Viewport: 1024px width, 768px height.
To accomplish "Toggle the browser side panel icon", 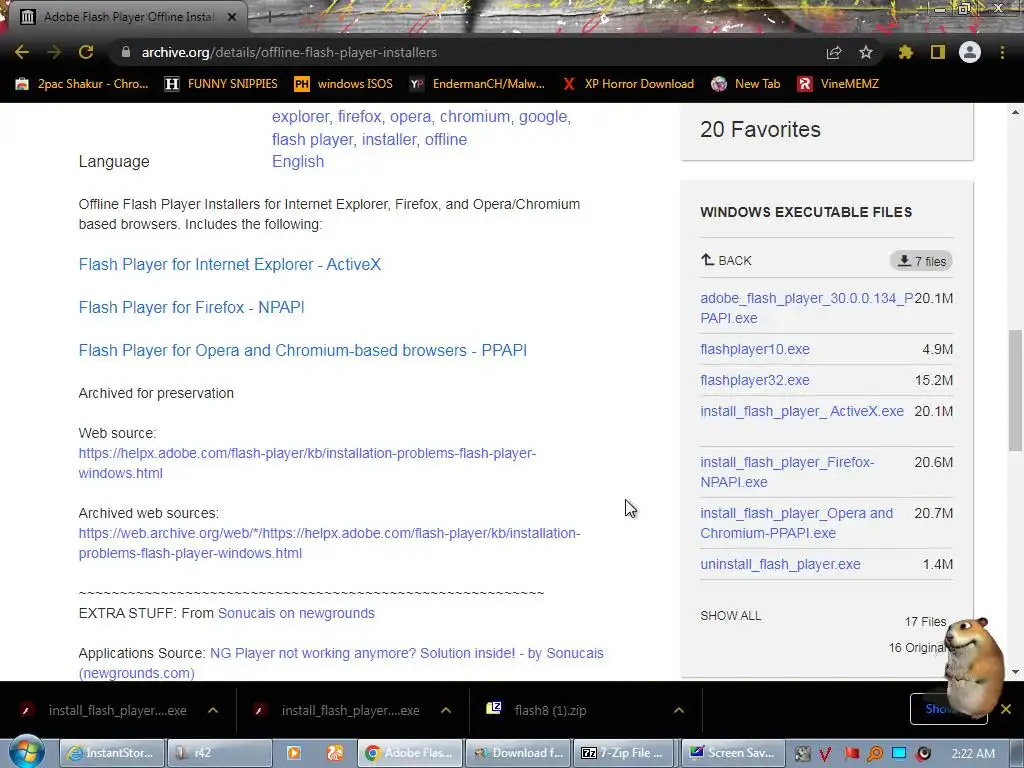I will (x=938, y=52).
